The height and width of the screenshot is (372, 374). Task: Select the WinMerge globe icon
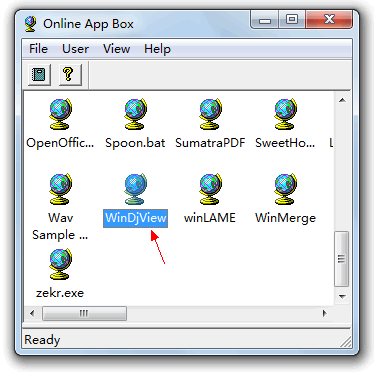[285, 189]
